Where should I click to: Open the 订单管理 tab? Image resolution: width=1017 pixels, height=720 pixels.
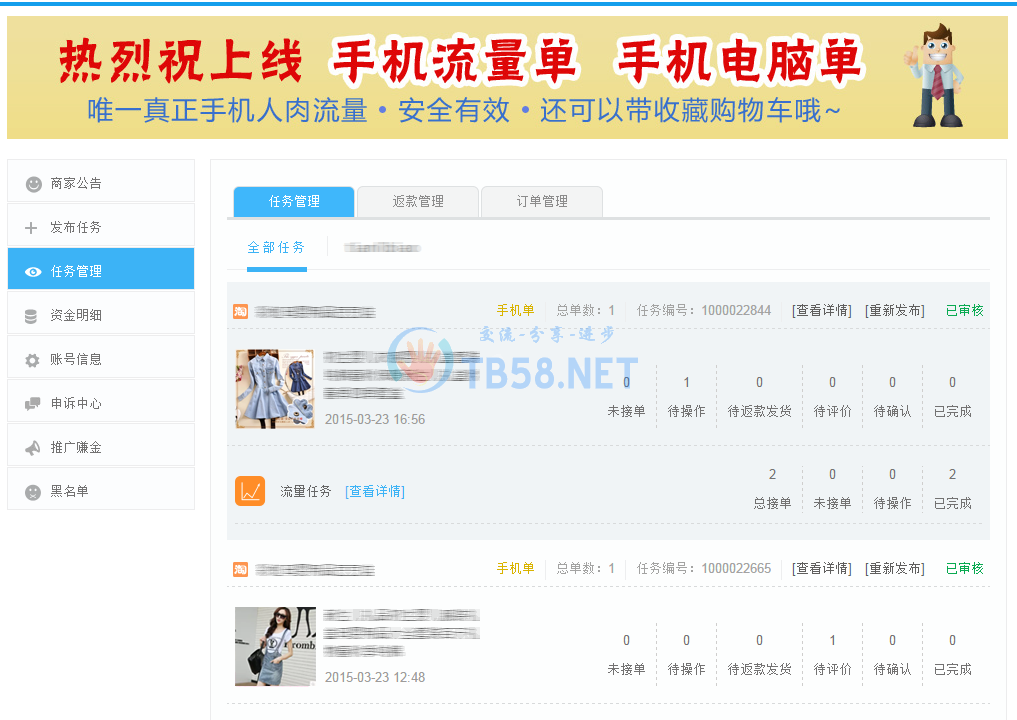click(x=542, y=202)
